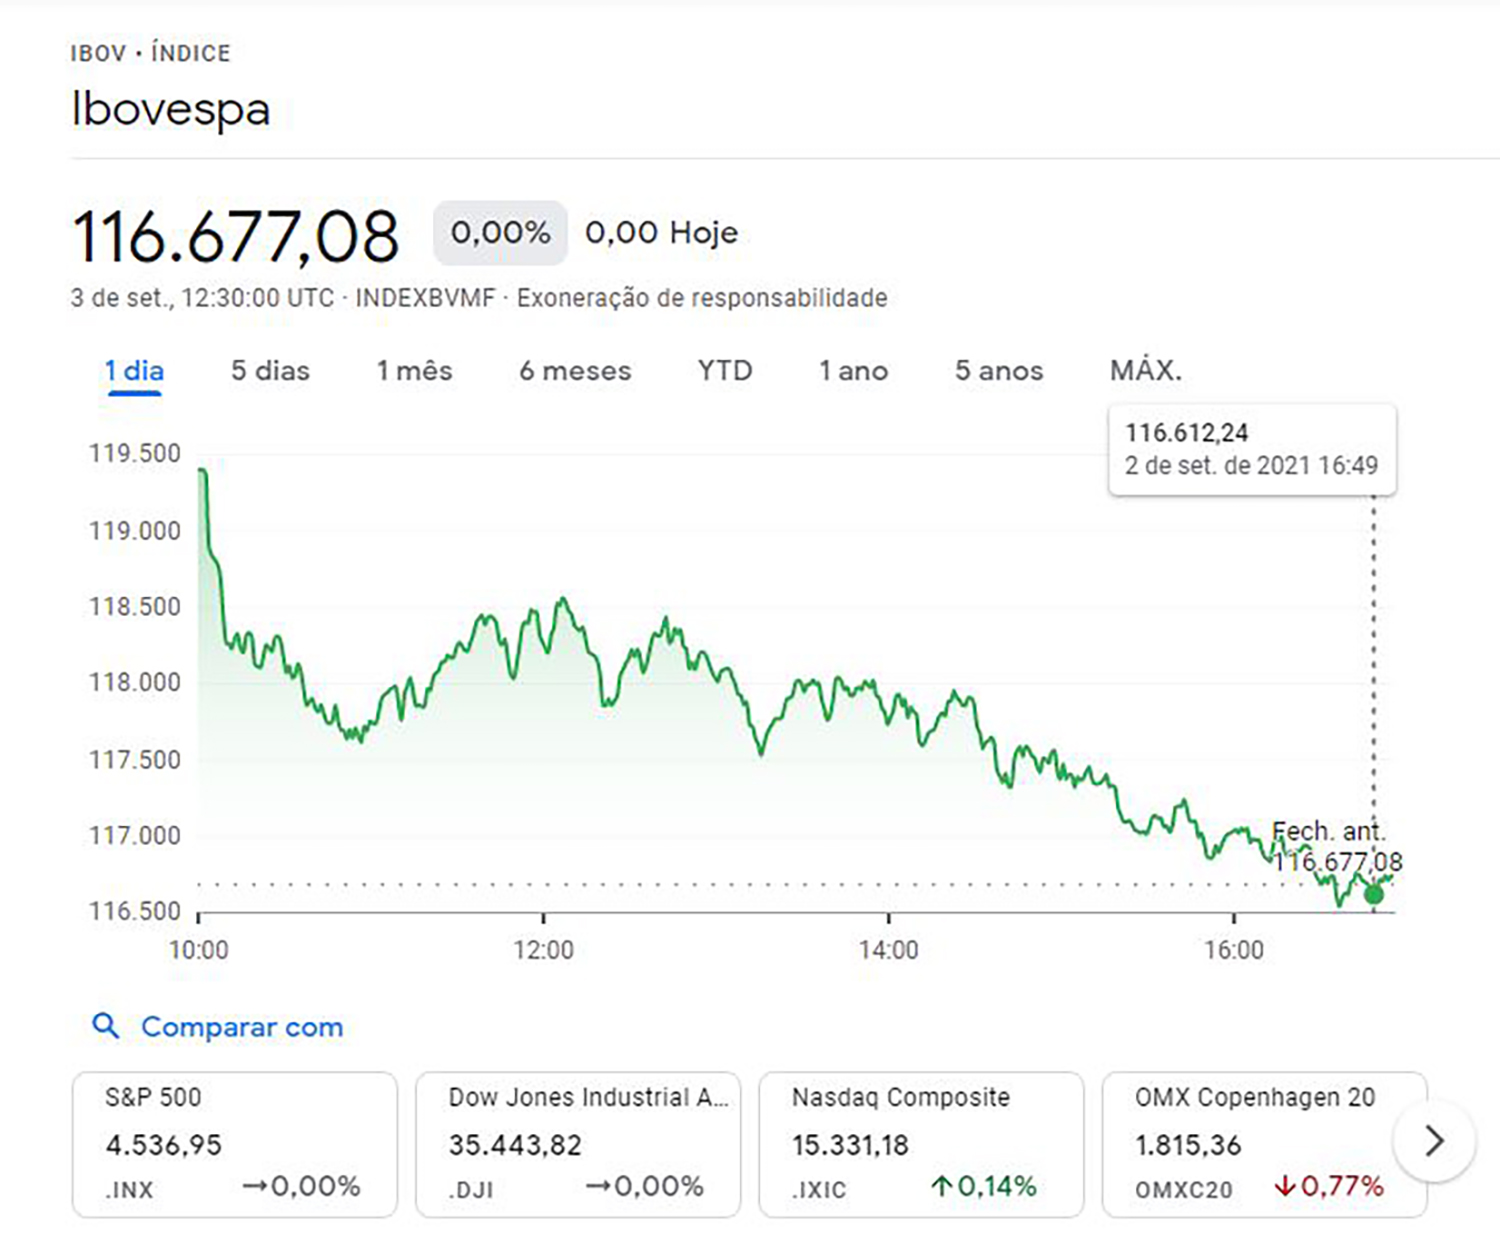Viewport: 1500px width, 1243px height.
Task: Select the 5 anos range
Action: coord(998,371)
